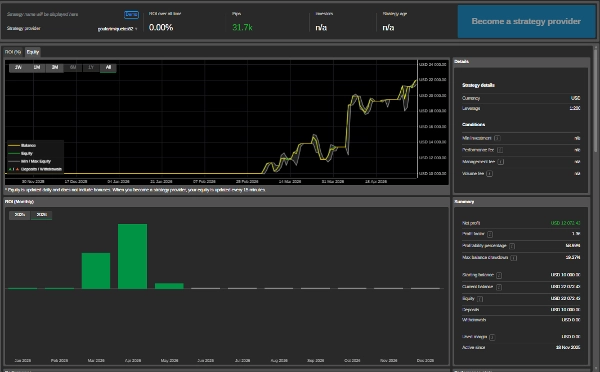Click Become a strategy provider button
Screen dimensions: 600x372
pyautogui.click(x=526, y=21)
